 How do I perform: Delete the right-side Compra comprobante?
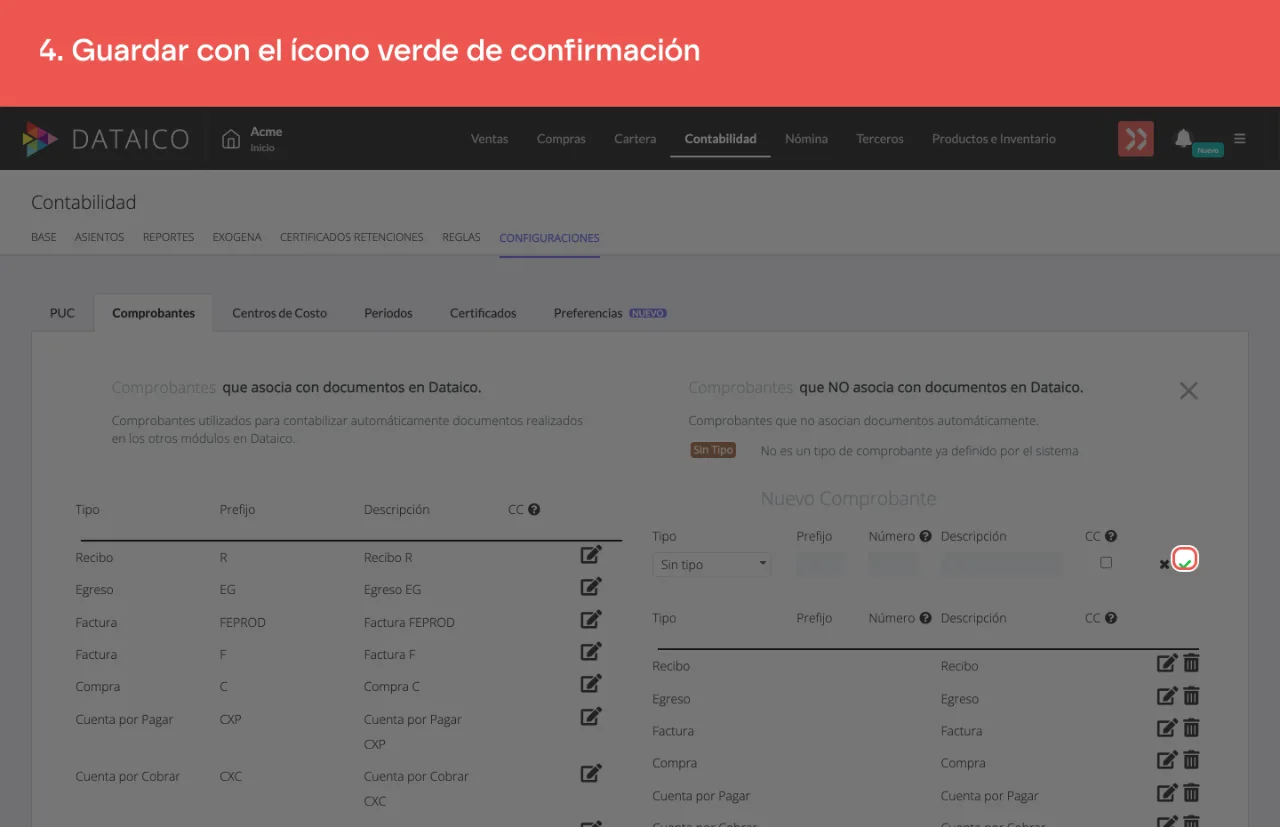pos(1191,760)
